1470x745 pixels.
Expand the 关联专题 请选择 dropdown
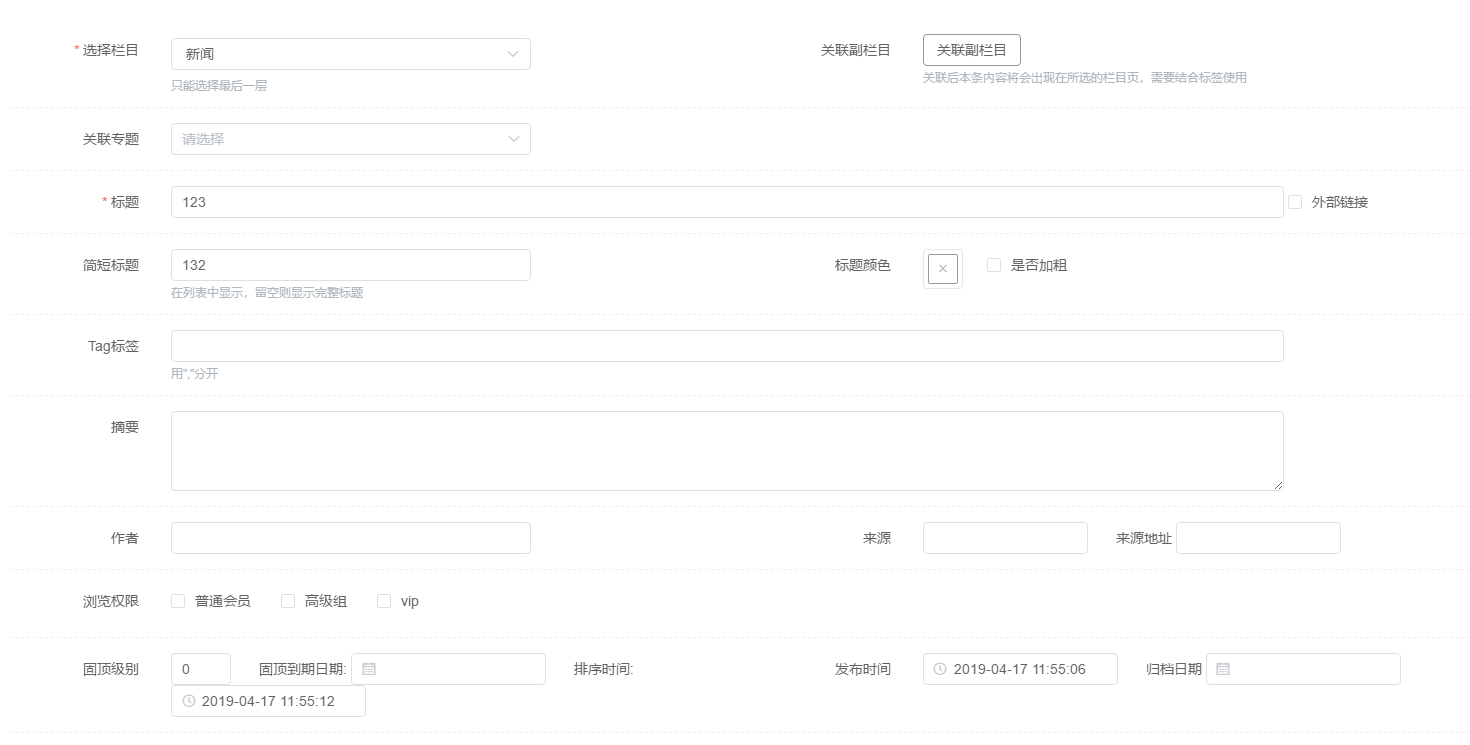pos(350,139)
